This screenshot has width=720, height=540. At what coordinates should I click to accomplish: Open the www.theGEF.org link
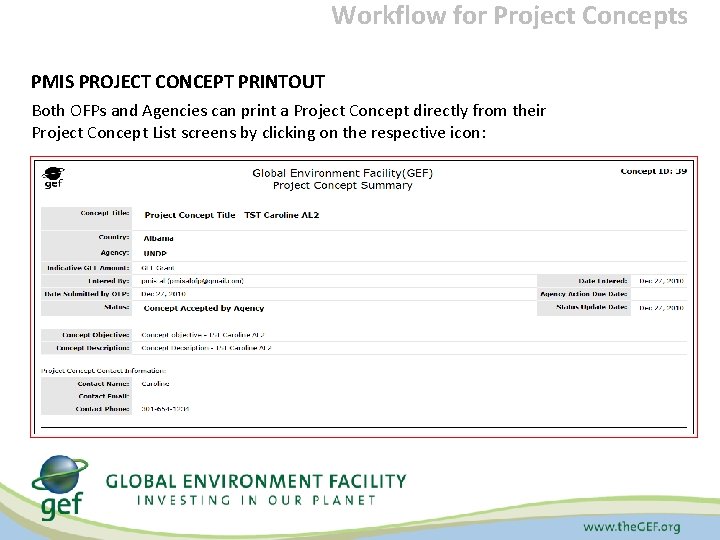click(632, 527)
